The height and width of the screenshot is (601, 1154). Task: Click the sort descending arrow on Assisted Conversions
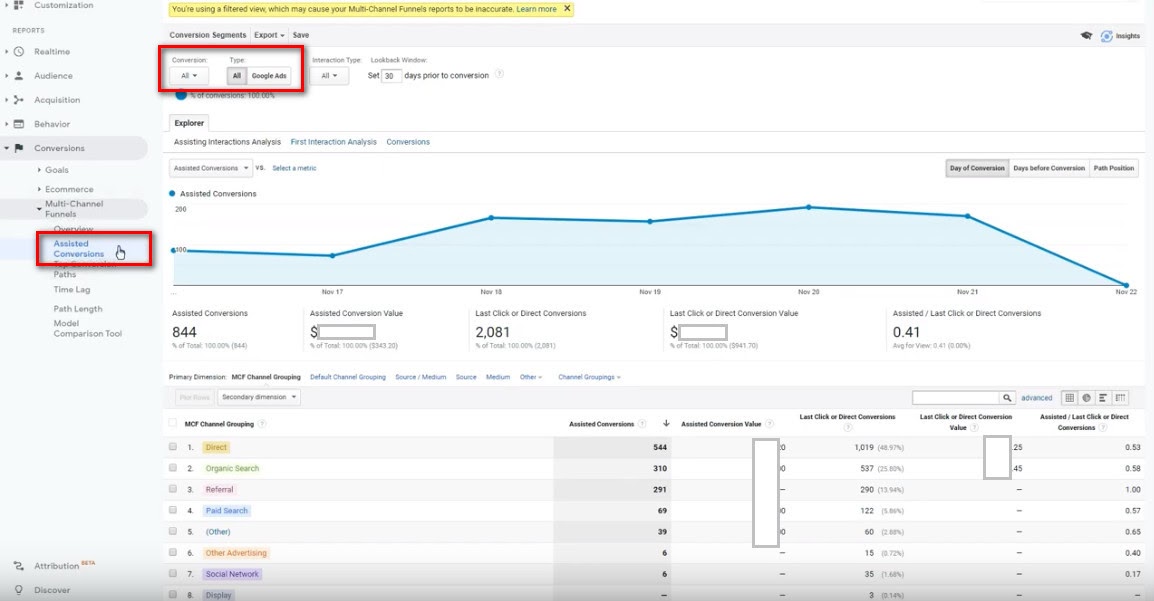point(666,424)
